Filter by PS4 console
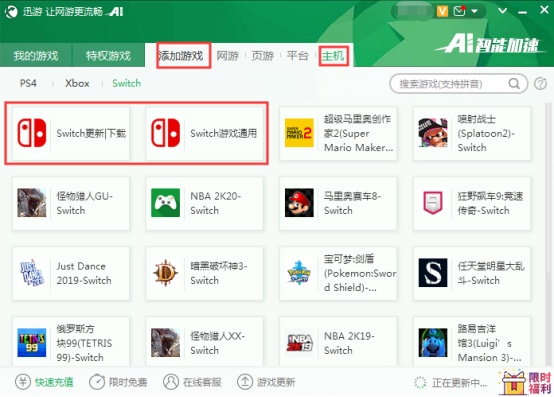This screenshot has height=397, width=554. tap(28, 83)
